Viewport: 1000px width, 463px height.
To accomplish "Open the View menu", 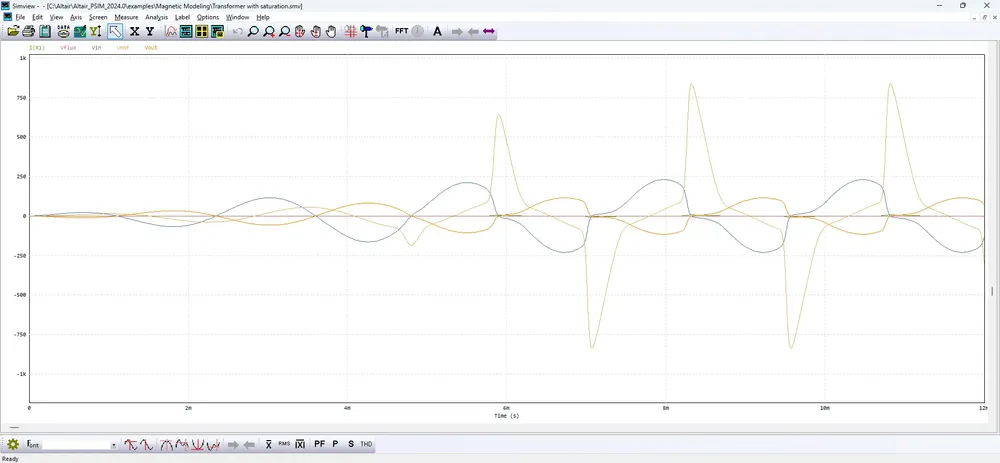I will click(56, 17).
